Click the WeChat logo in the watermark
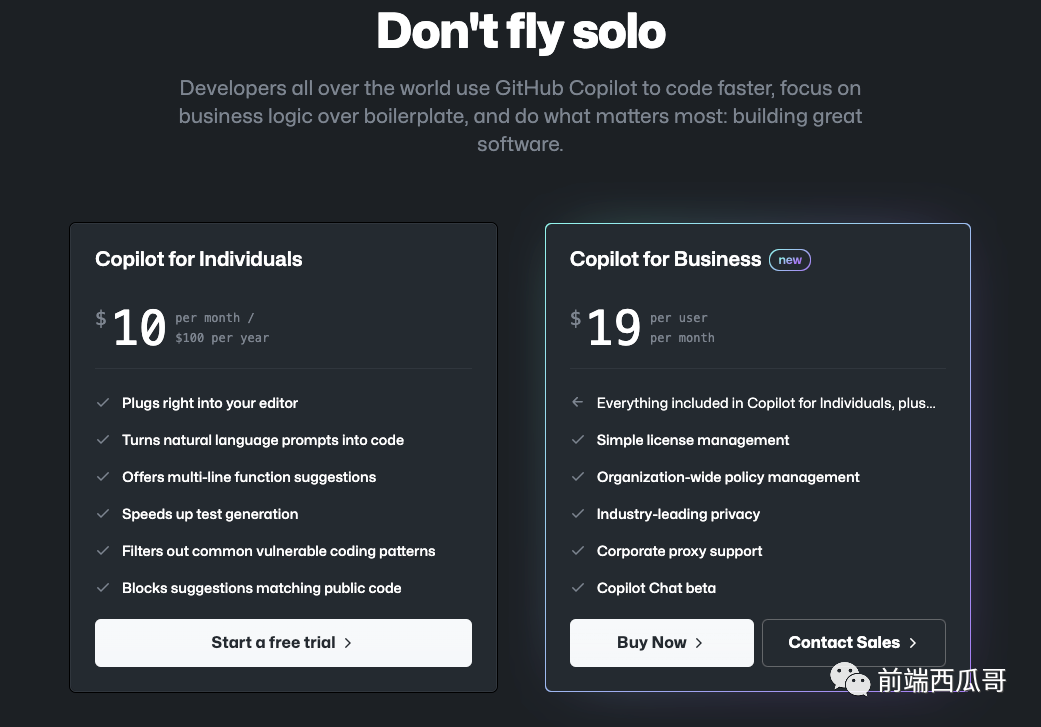 click(850, 679)
